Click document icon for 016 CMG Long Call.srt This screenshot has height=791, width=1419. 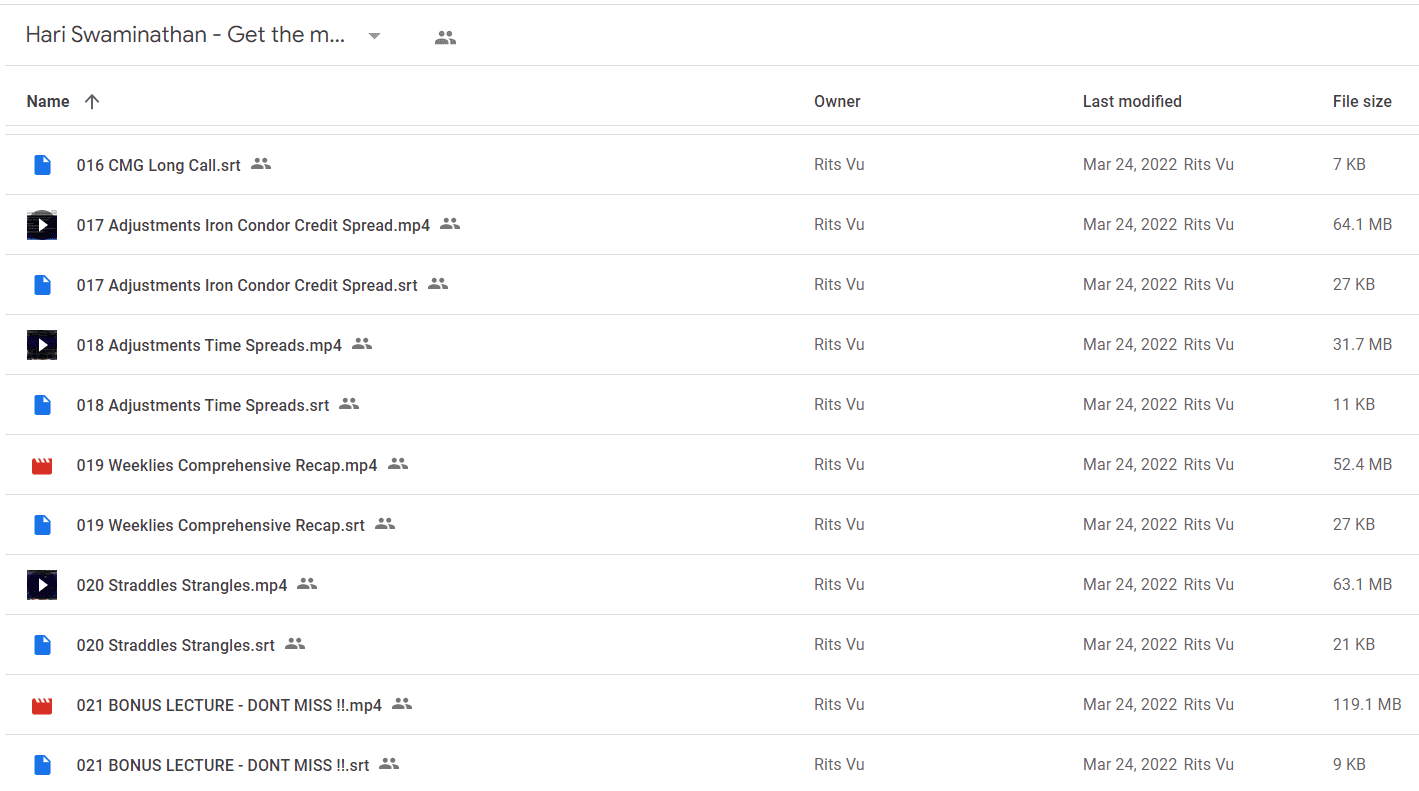click(42, 165)
